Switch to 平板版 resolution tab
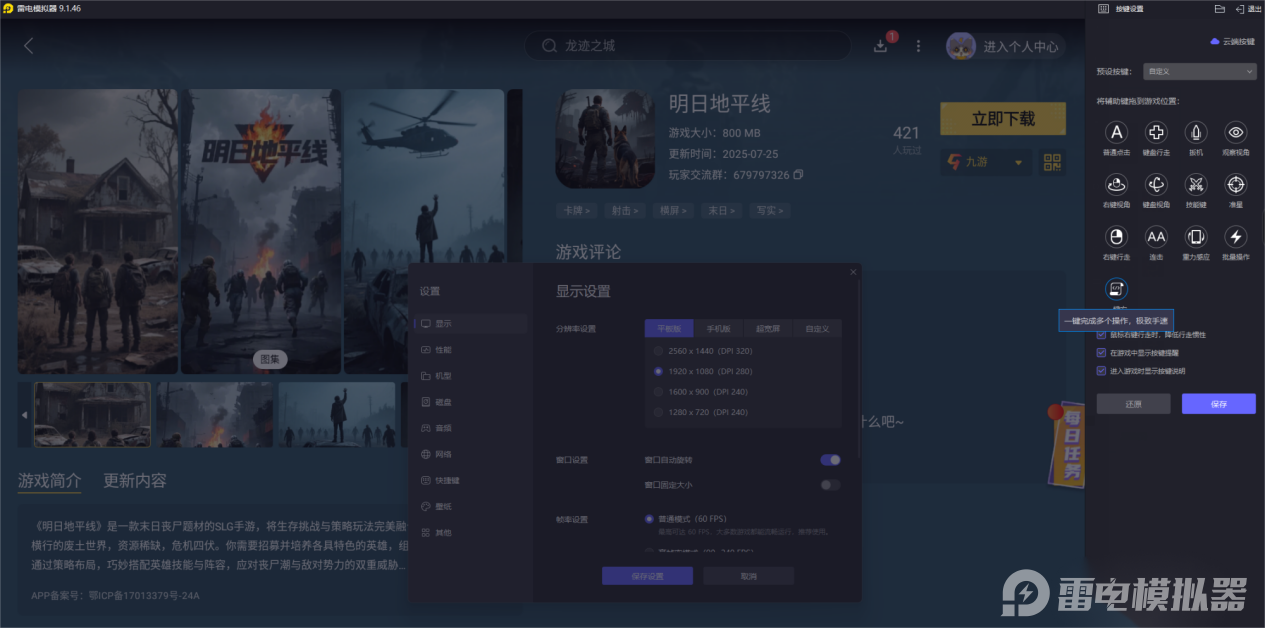The width and height of the screenshot is (1265, 628). [669, 328]
